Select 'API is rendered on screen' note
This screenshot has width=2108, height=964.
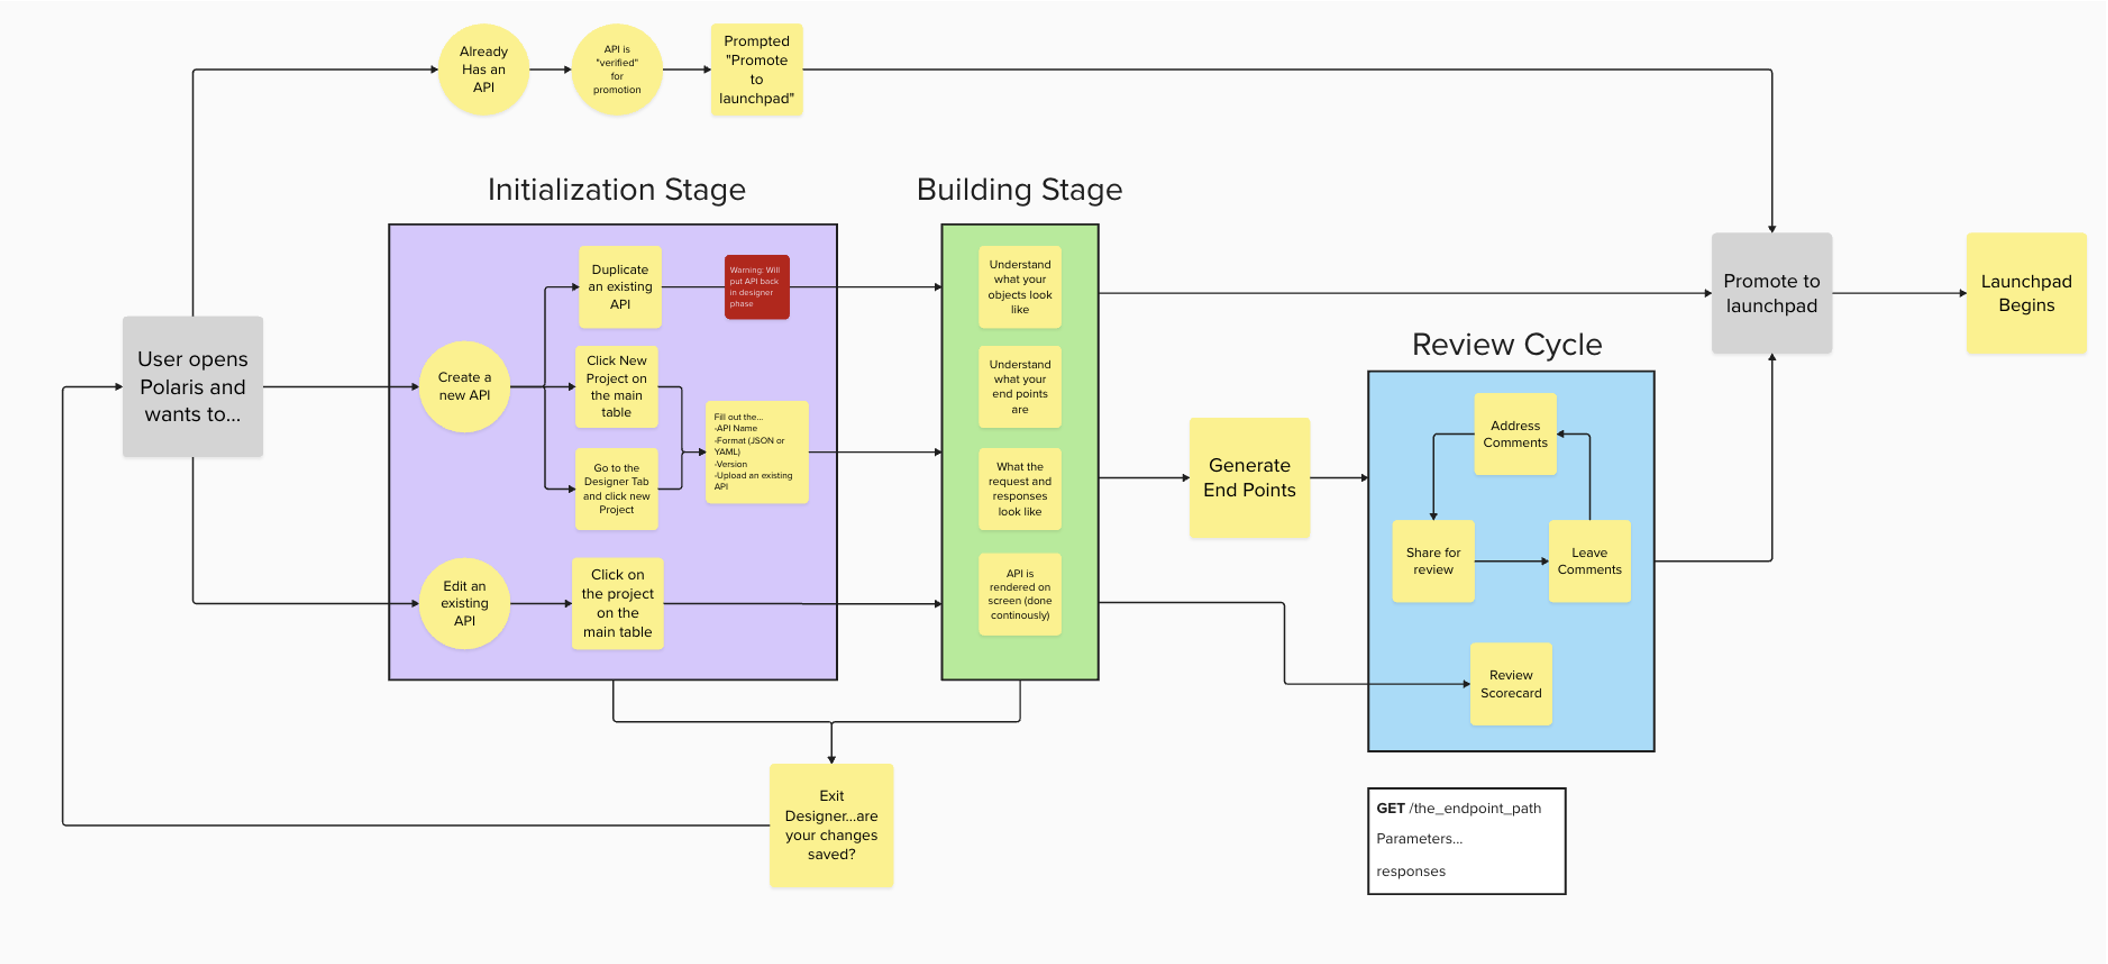[x=1020, y=595]
